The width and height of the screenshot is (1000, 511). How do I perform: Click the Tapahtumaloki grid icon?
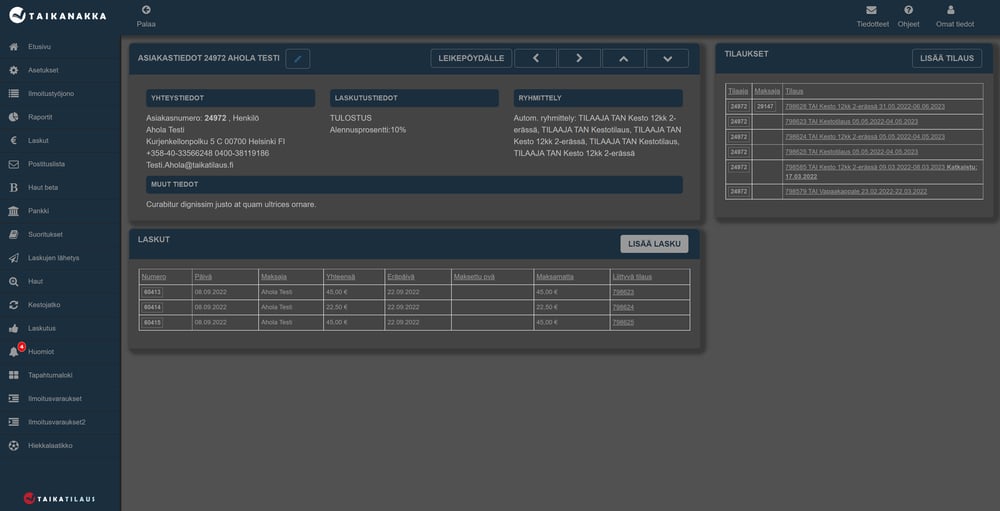pyautogui.click(x=13, y=375)
